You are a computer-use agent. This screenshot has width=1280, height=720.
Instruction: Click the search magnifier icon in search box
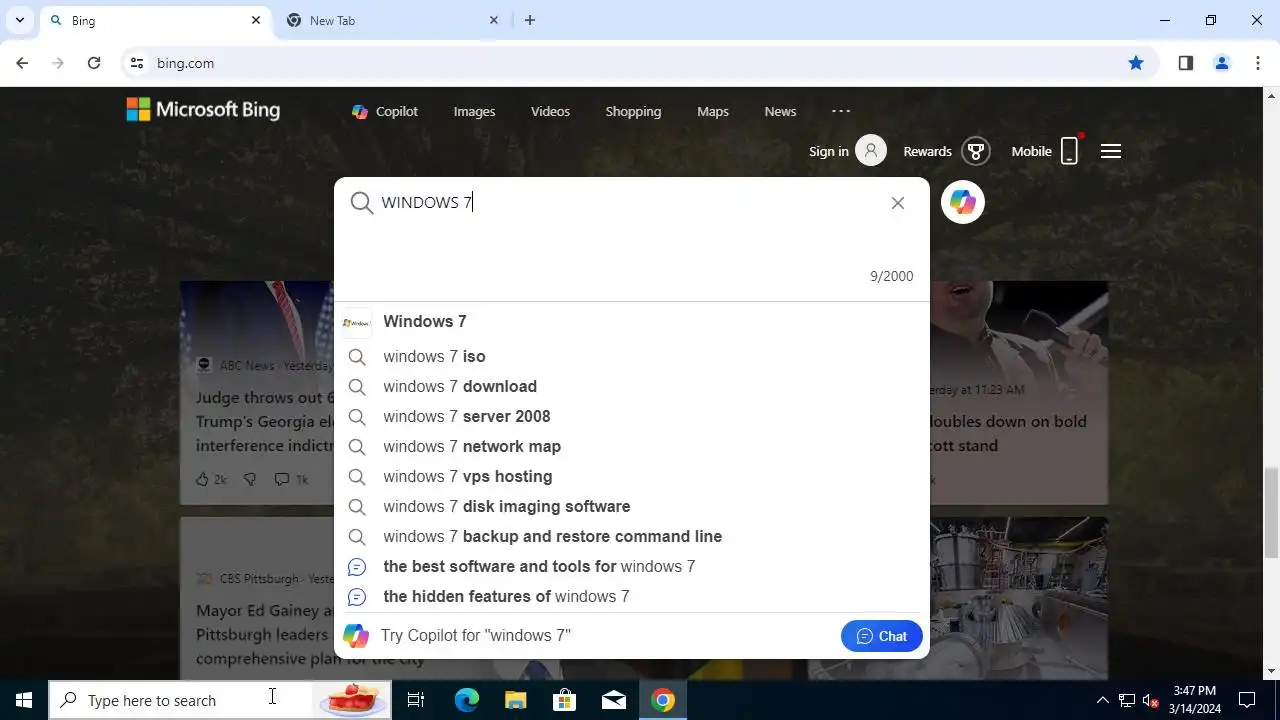(x=362, y=203)
